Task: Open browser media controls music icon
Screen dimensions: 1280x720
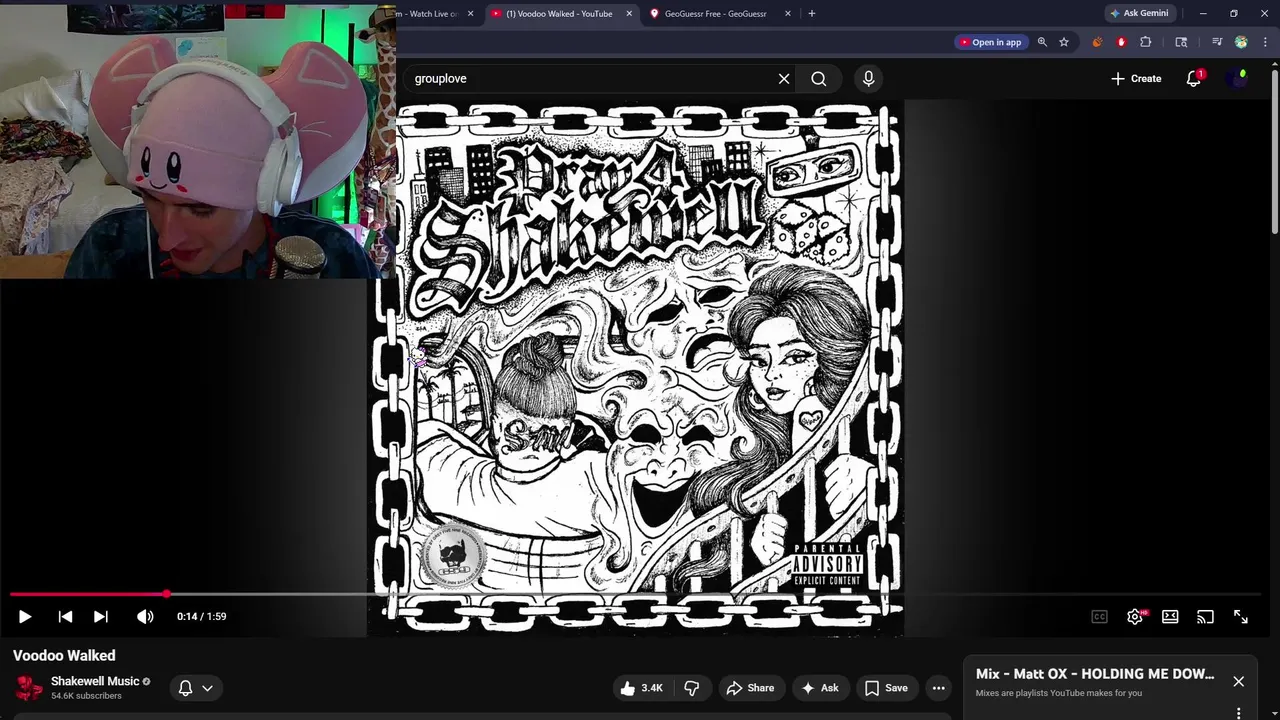Action: coord(1217,42)
